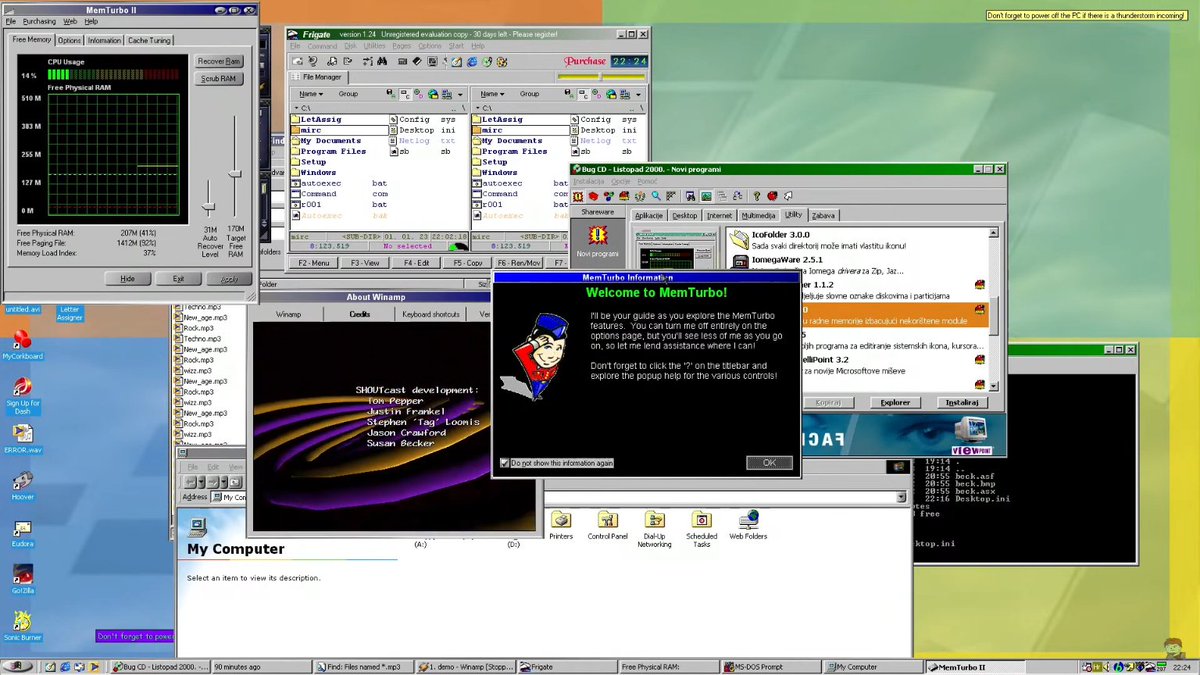Switch to Cache Tuning tab in MemTurbo

point(149,40)
